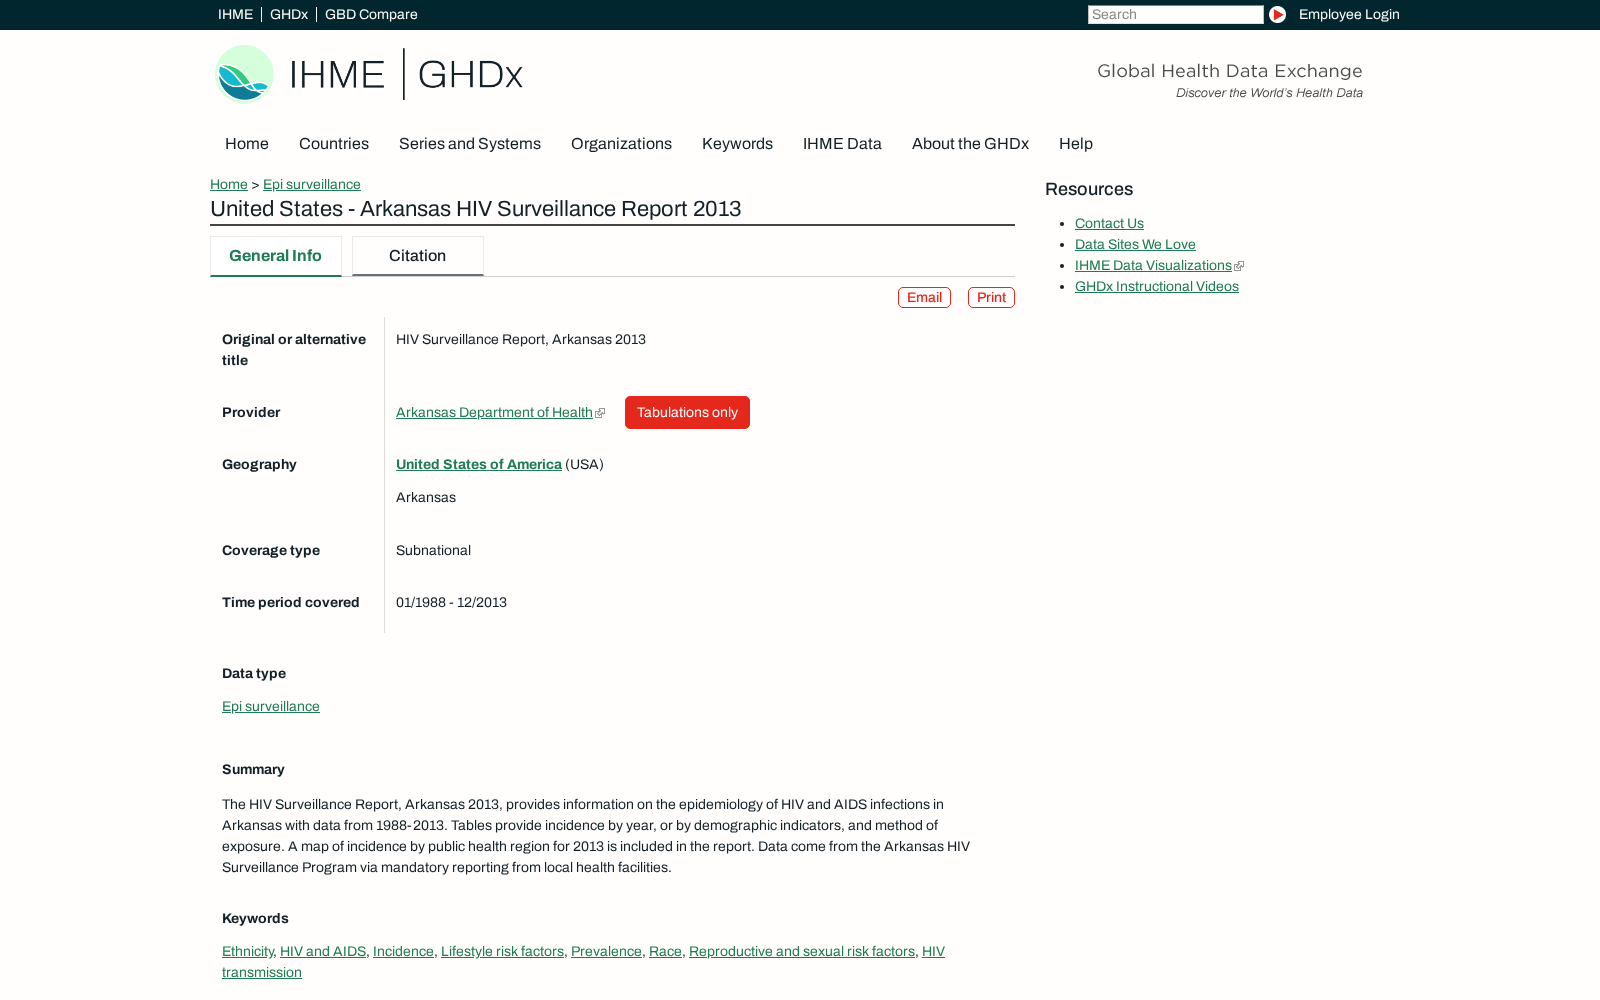Click IHME link in top bar
The width and height of the screenshot is (1600, 1000).
point(235,14)
